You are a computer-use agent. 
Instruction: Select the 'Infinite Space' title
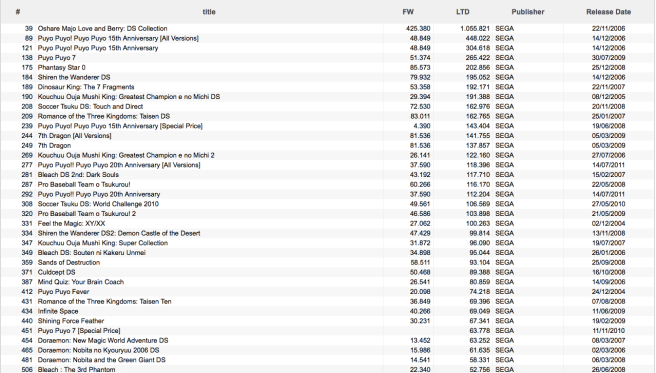pos(58,312)
